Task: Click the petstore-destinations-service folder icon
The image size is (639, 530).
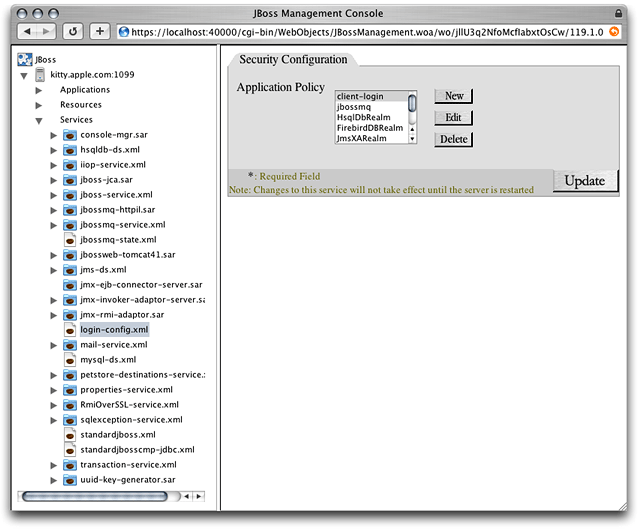Action: coord(70,375)
